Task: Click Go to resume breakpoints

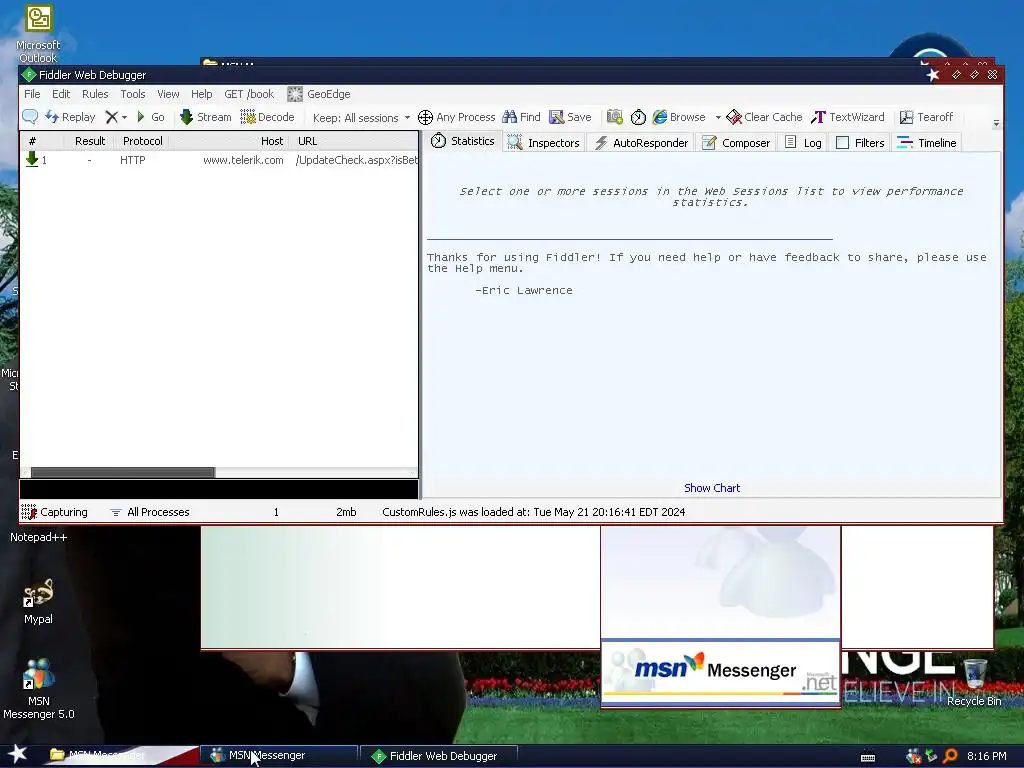Action: click(x=150, y=117)
